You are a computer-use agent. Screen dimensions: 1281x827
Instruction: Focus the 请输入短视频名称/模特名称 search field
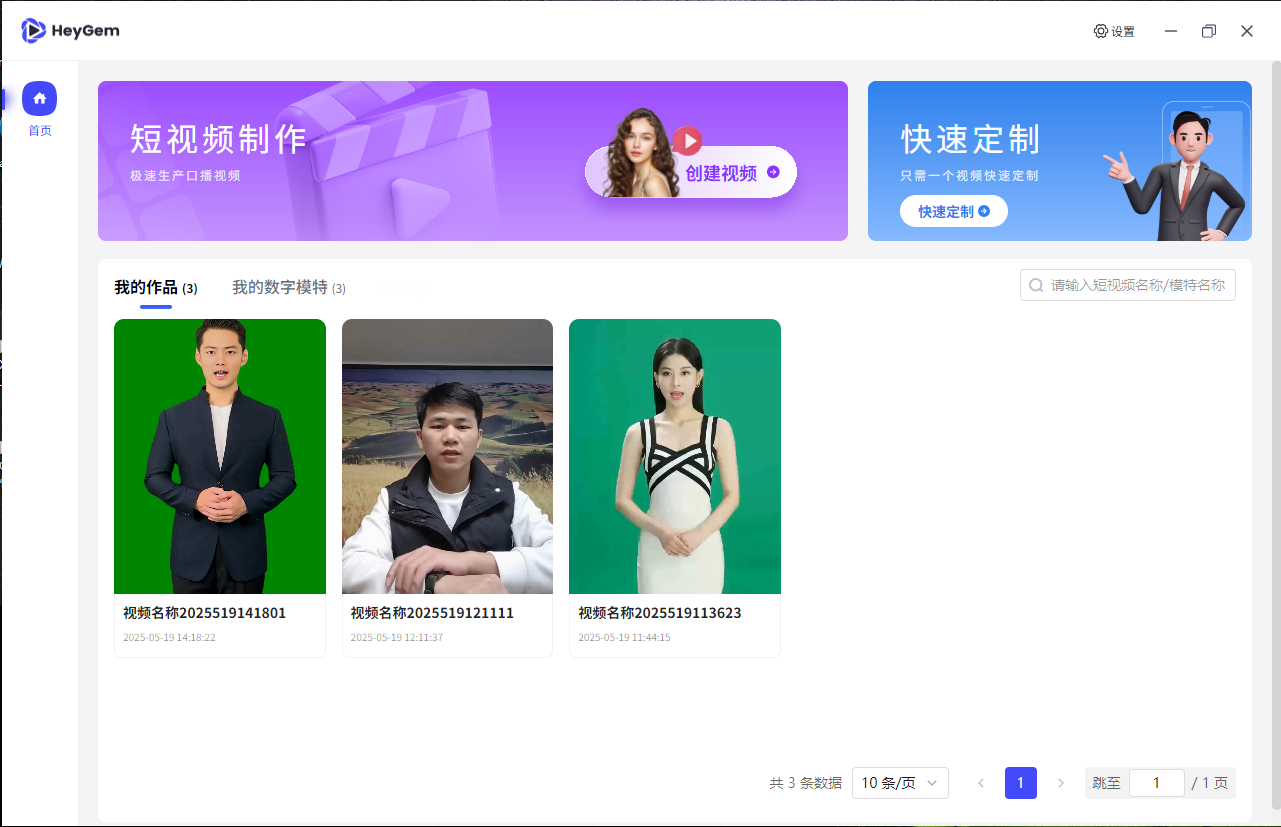[x=1128, y=285]
